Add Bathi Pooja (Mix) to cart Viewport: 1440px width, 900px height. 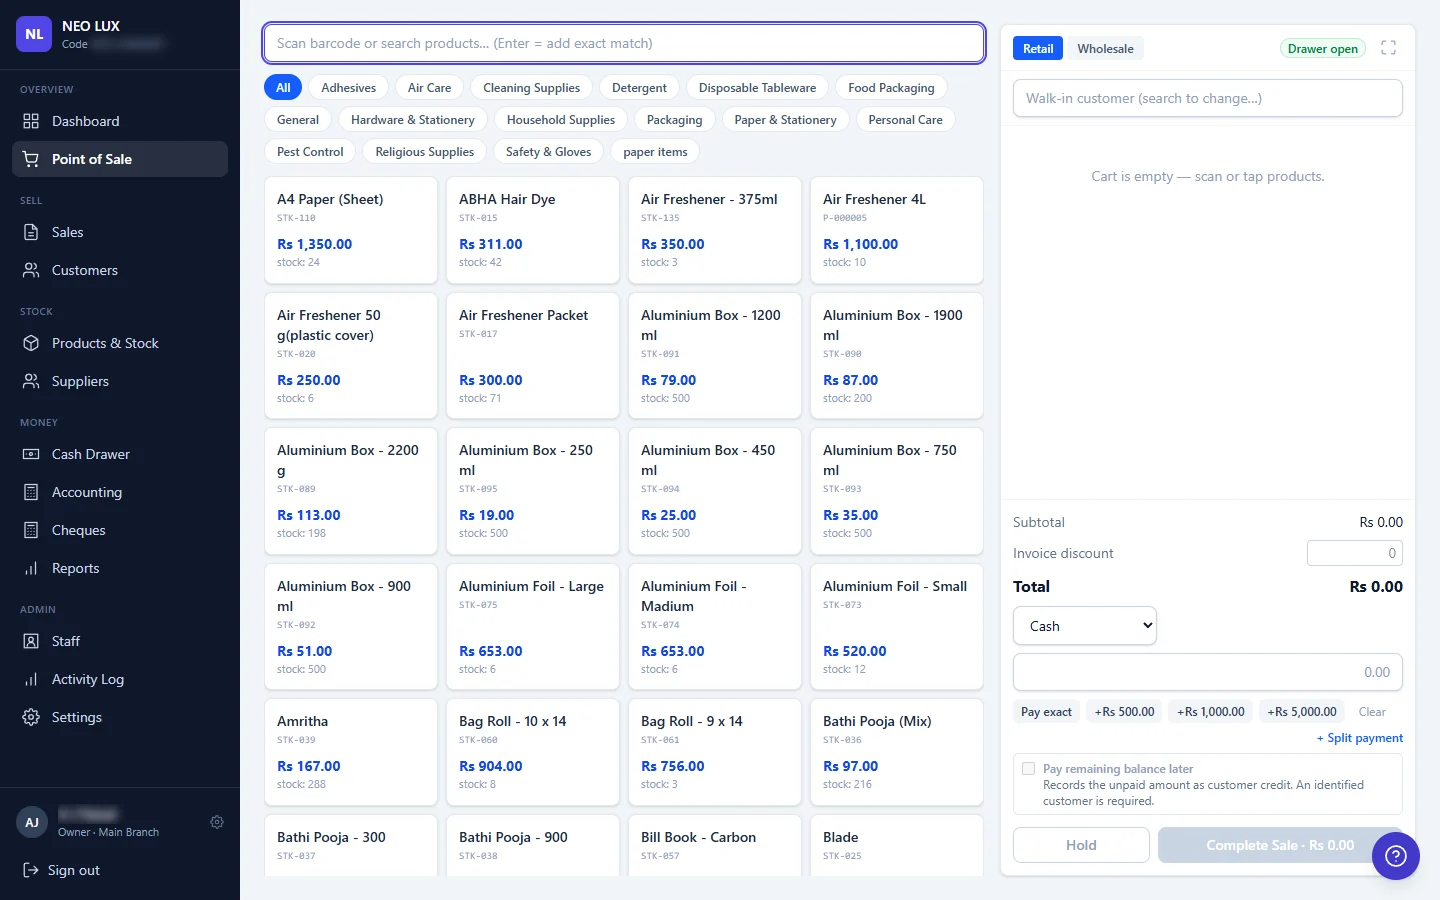[x=897, y=752]
